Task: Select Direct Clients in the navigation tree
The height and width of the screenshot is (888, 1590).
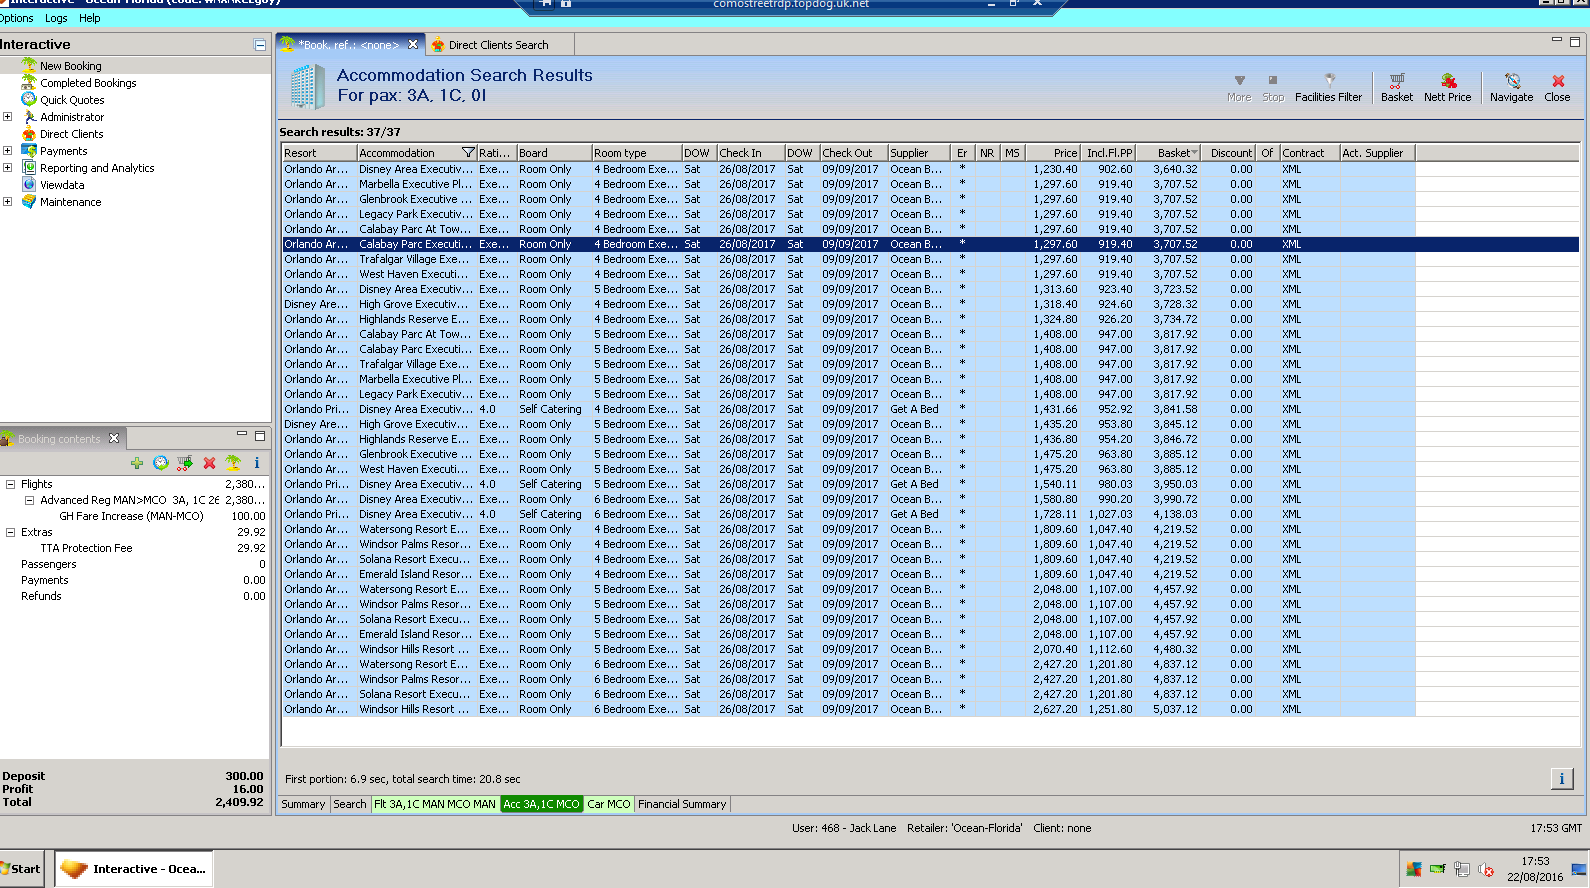Action: (x=71, y=134)
